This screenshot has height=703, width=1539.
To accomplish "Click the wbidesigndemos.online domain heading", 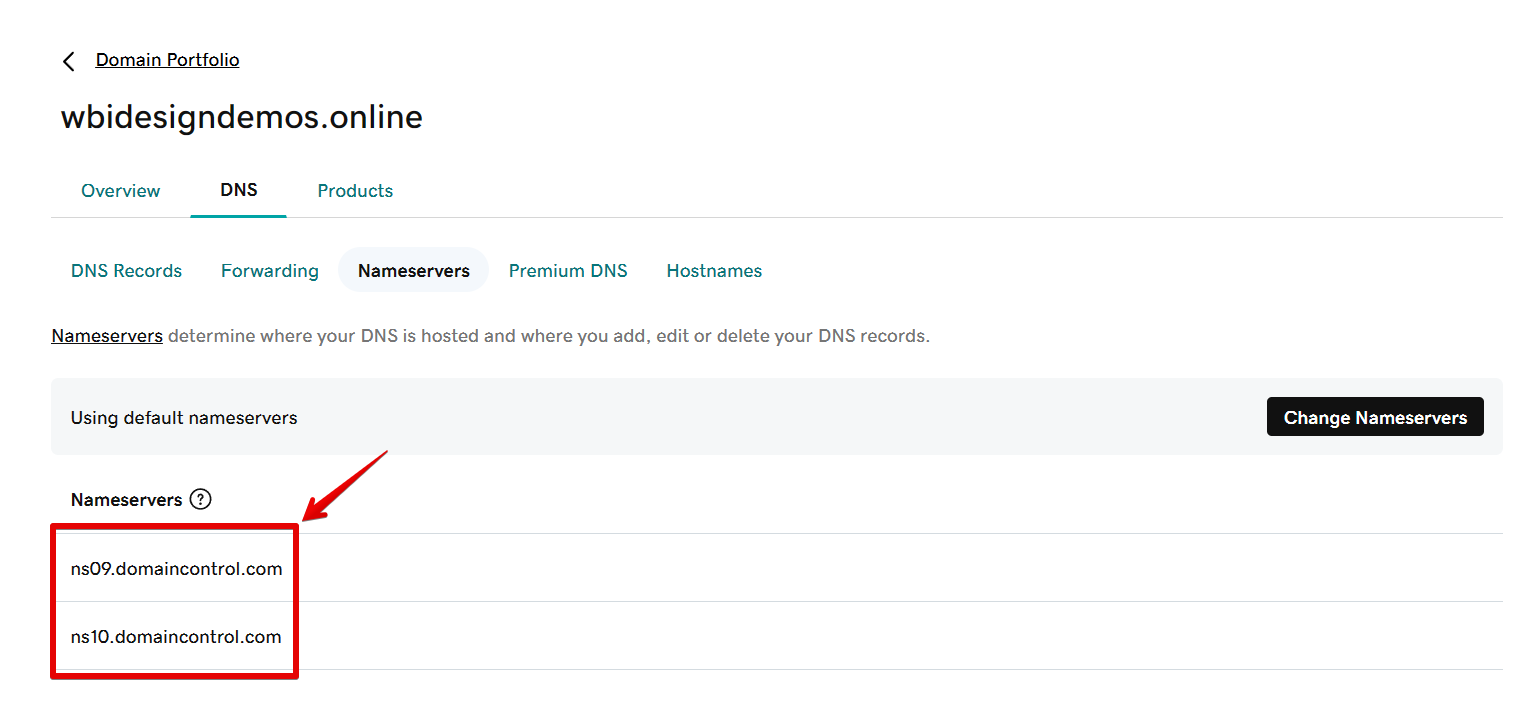I will click(241, 117).
